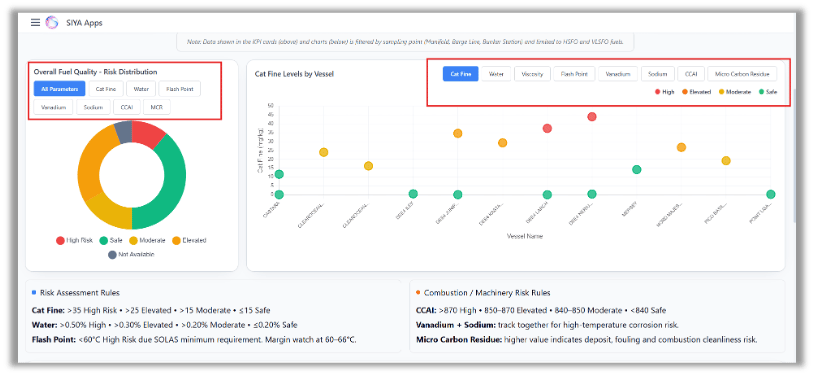Select All Parameters in Risk Distribution panel
This screenshot has width=815, height=375.
point(59,89)
